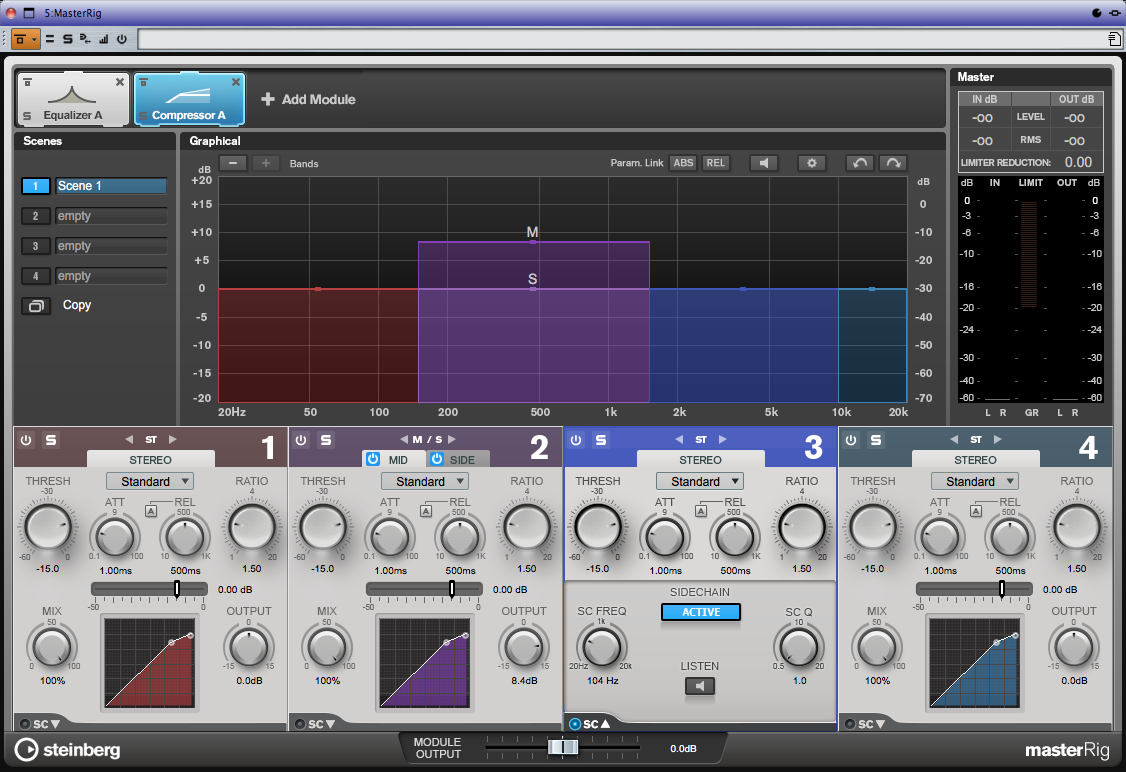Toggle power on compressor band 1

pos(26,439)
